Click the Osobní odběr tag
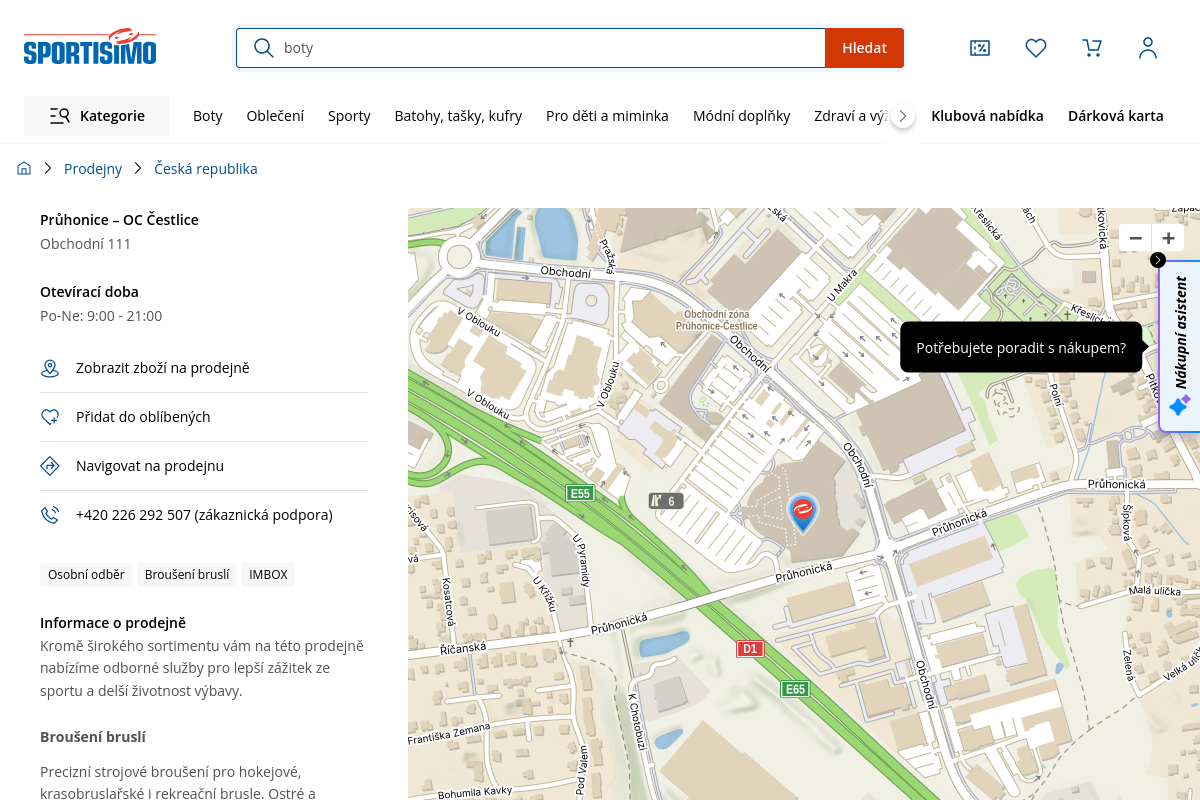 coord(86,575)
